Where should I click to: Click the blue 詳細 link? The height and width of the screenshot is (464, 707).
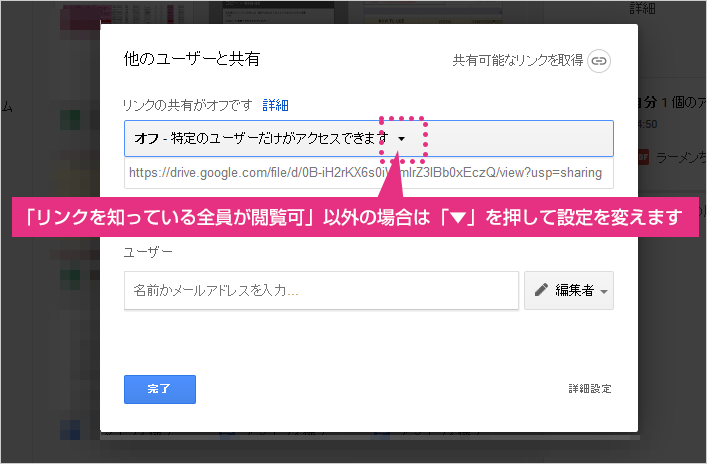[275, 106]
